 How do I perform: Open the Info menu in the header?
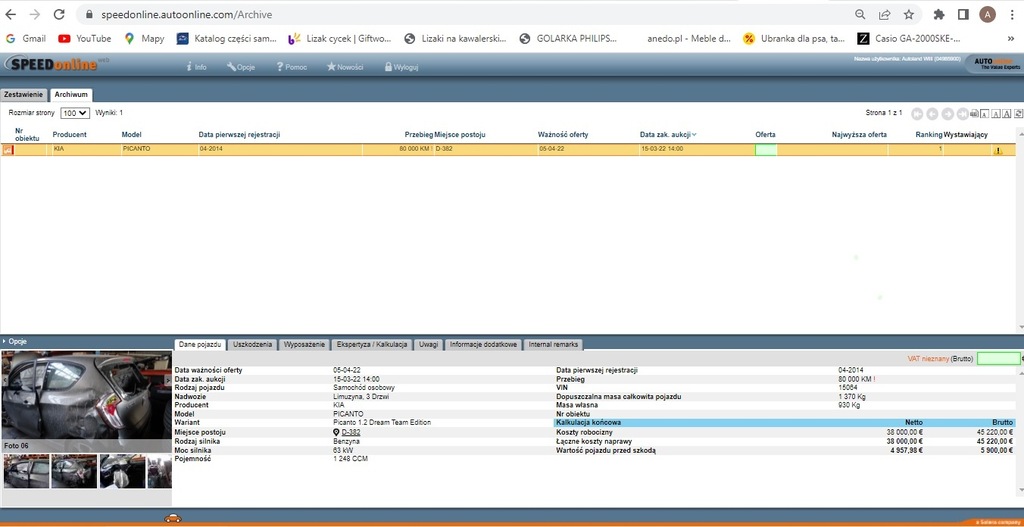[x=196, y=67]
